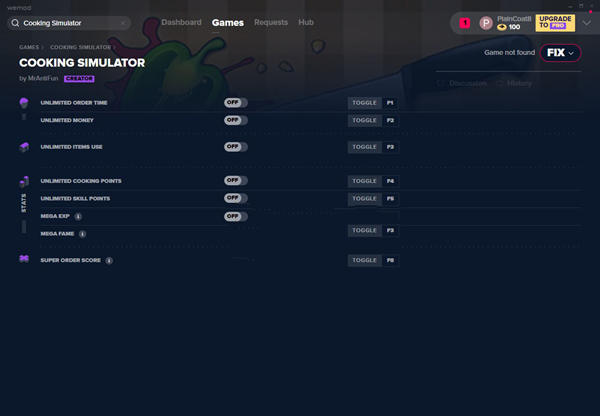Click the Discussion chat icon
This screenshot has width=600, height=416.
click(440, 83)
